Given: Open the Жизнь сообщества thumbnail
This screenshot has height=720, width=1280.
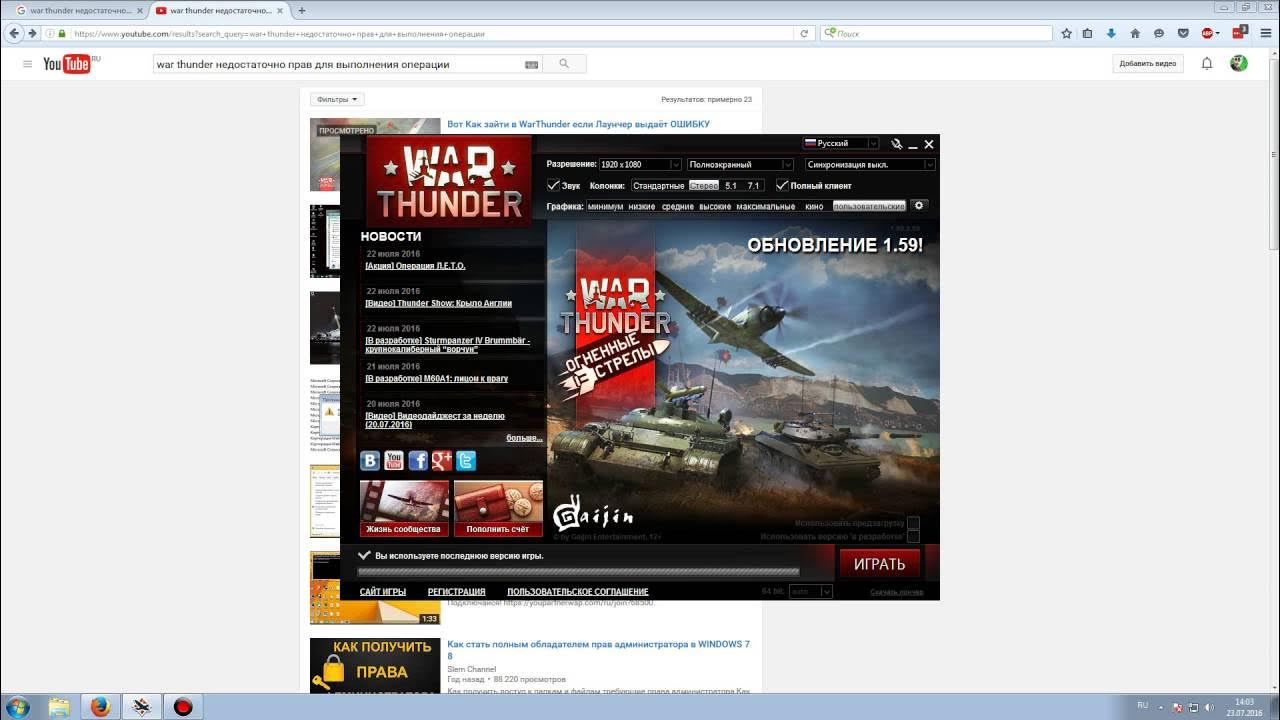Looking at the screenshot, I should pos(404,508).
